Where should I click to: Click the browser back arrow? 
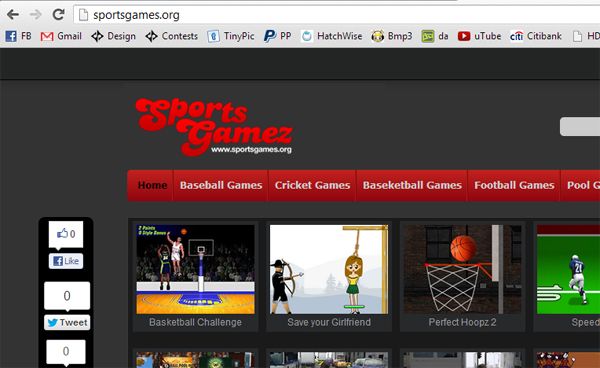click(x=13, y=15)
